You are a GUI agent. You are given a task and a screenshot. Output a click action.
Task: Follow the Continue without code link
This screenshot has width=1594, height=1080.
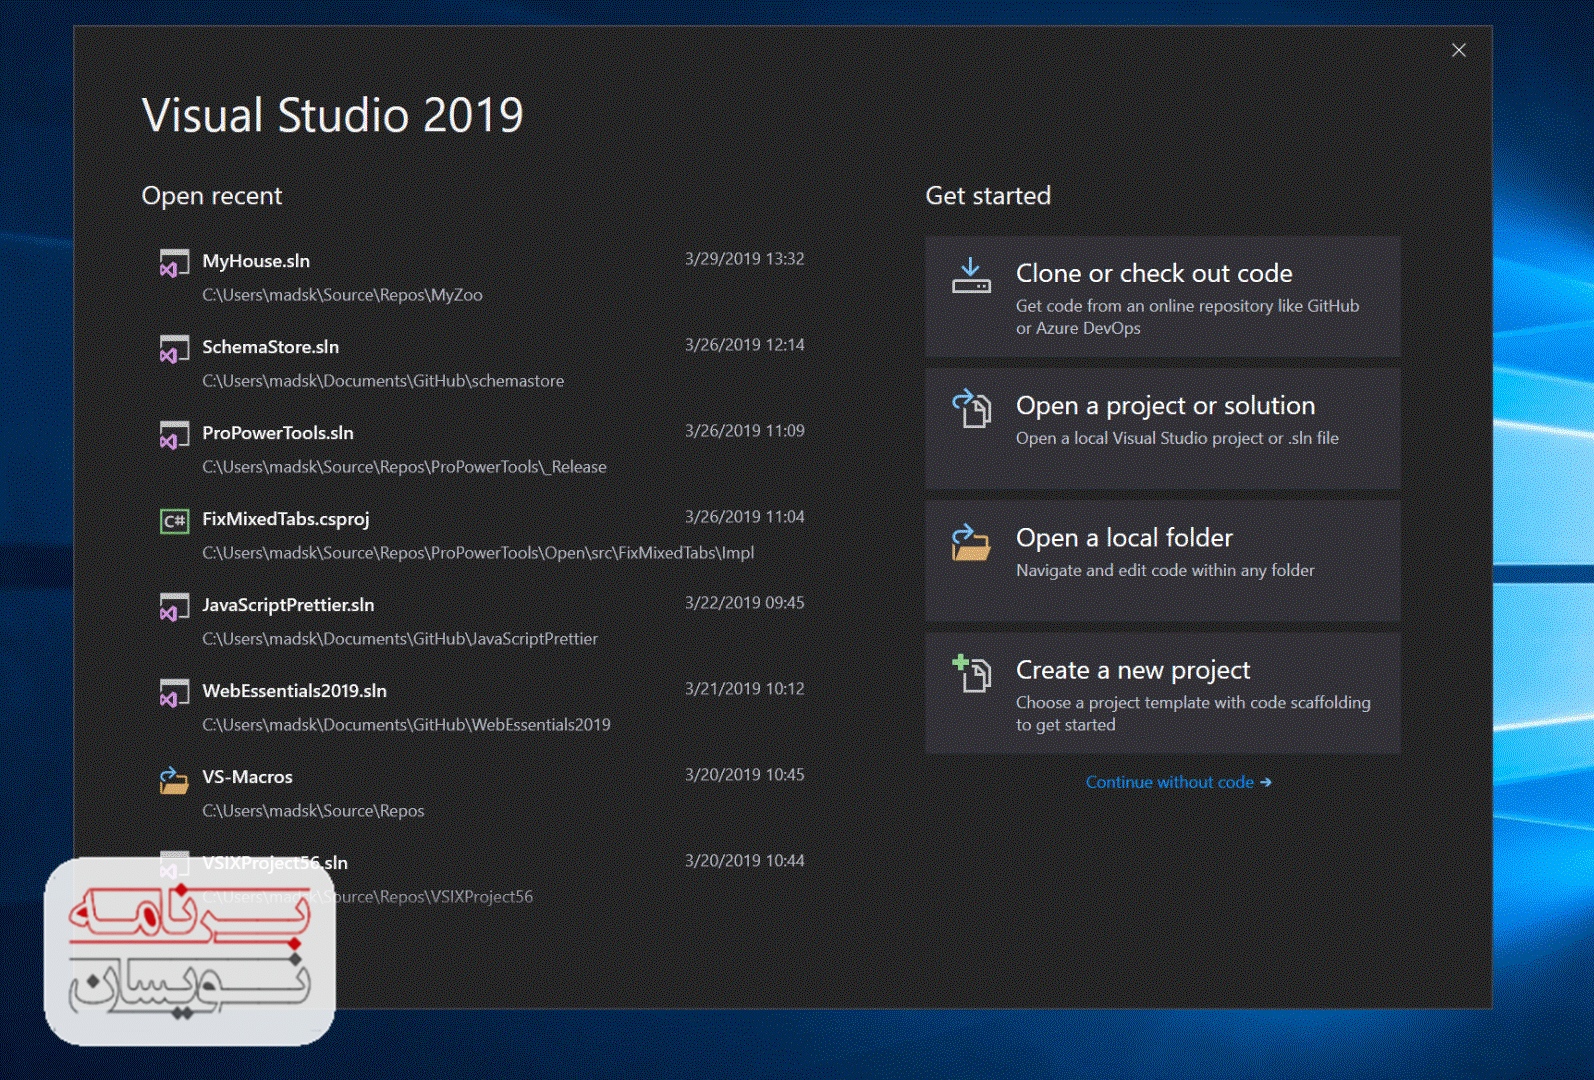1178,782
